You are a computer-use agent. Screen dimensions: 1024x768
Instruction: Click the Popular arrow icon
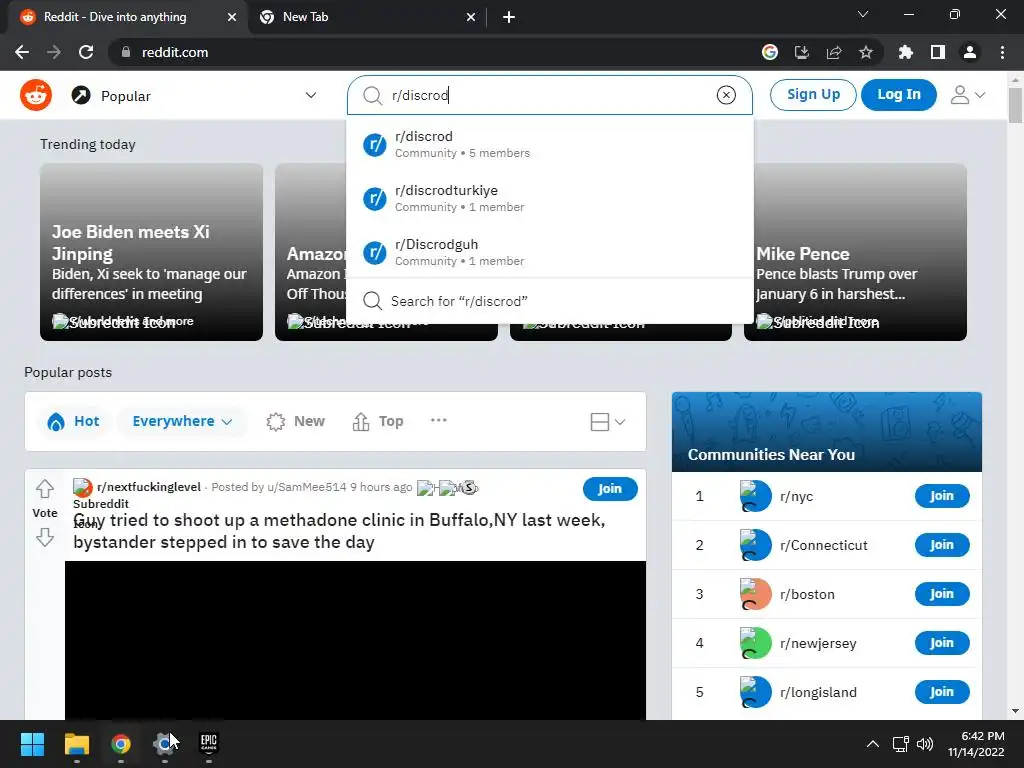[x=81, y=95]
